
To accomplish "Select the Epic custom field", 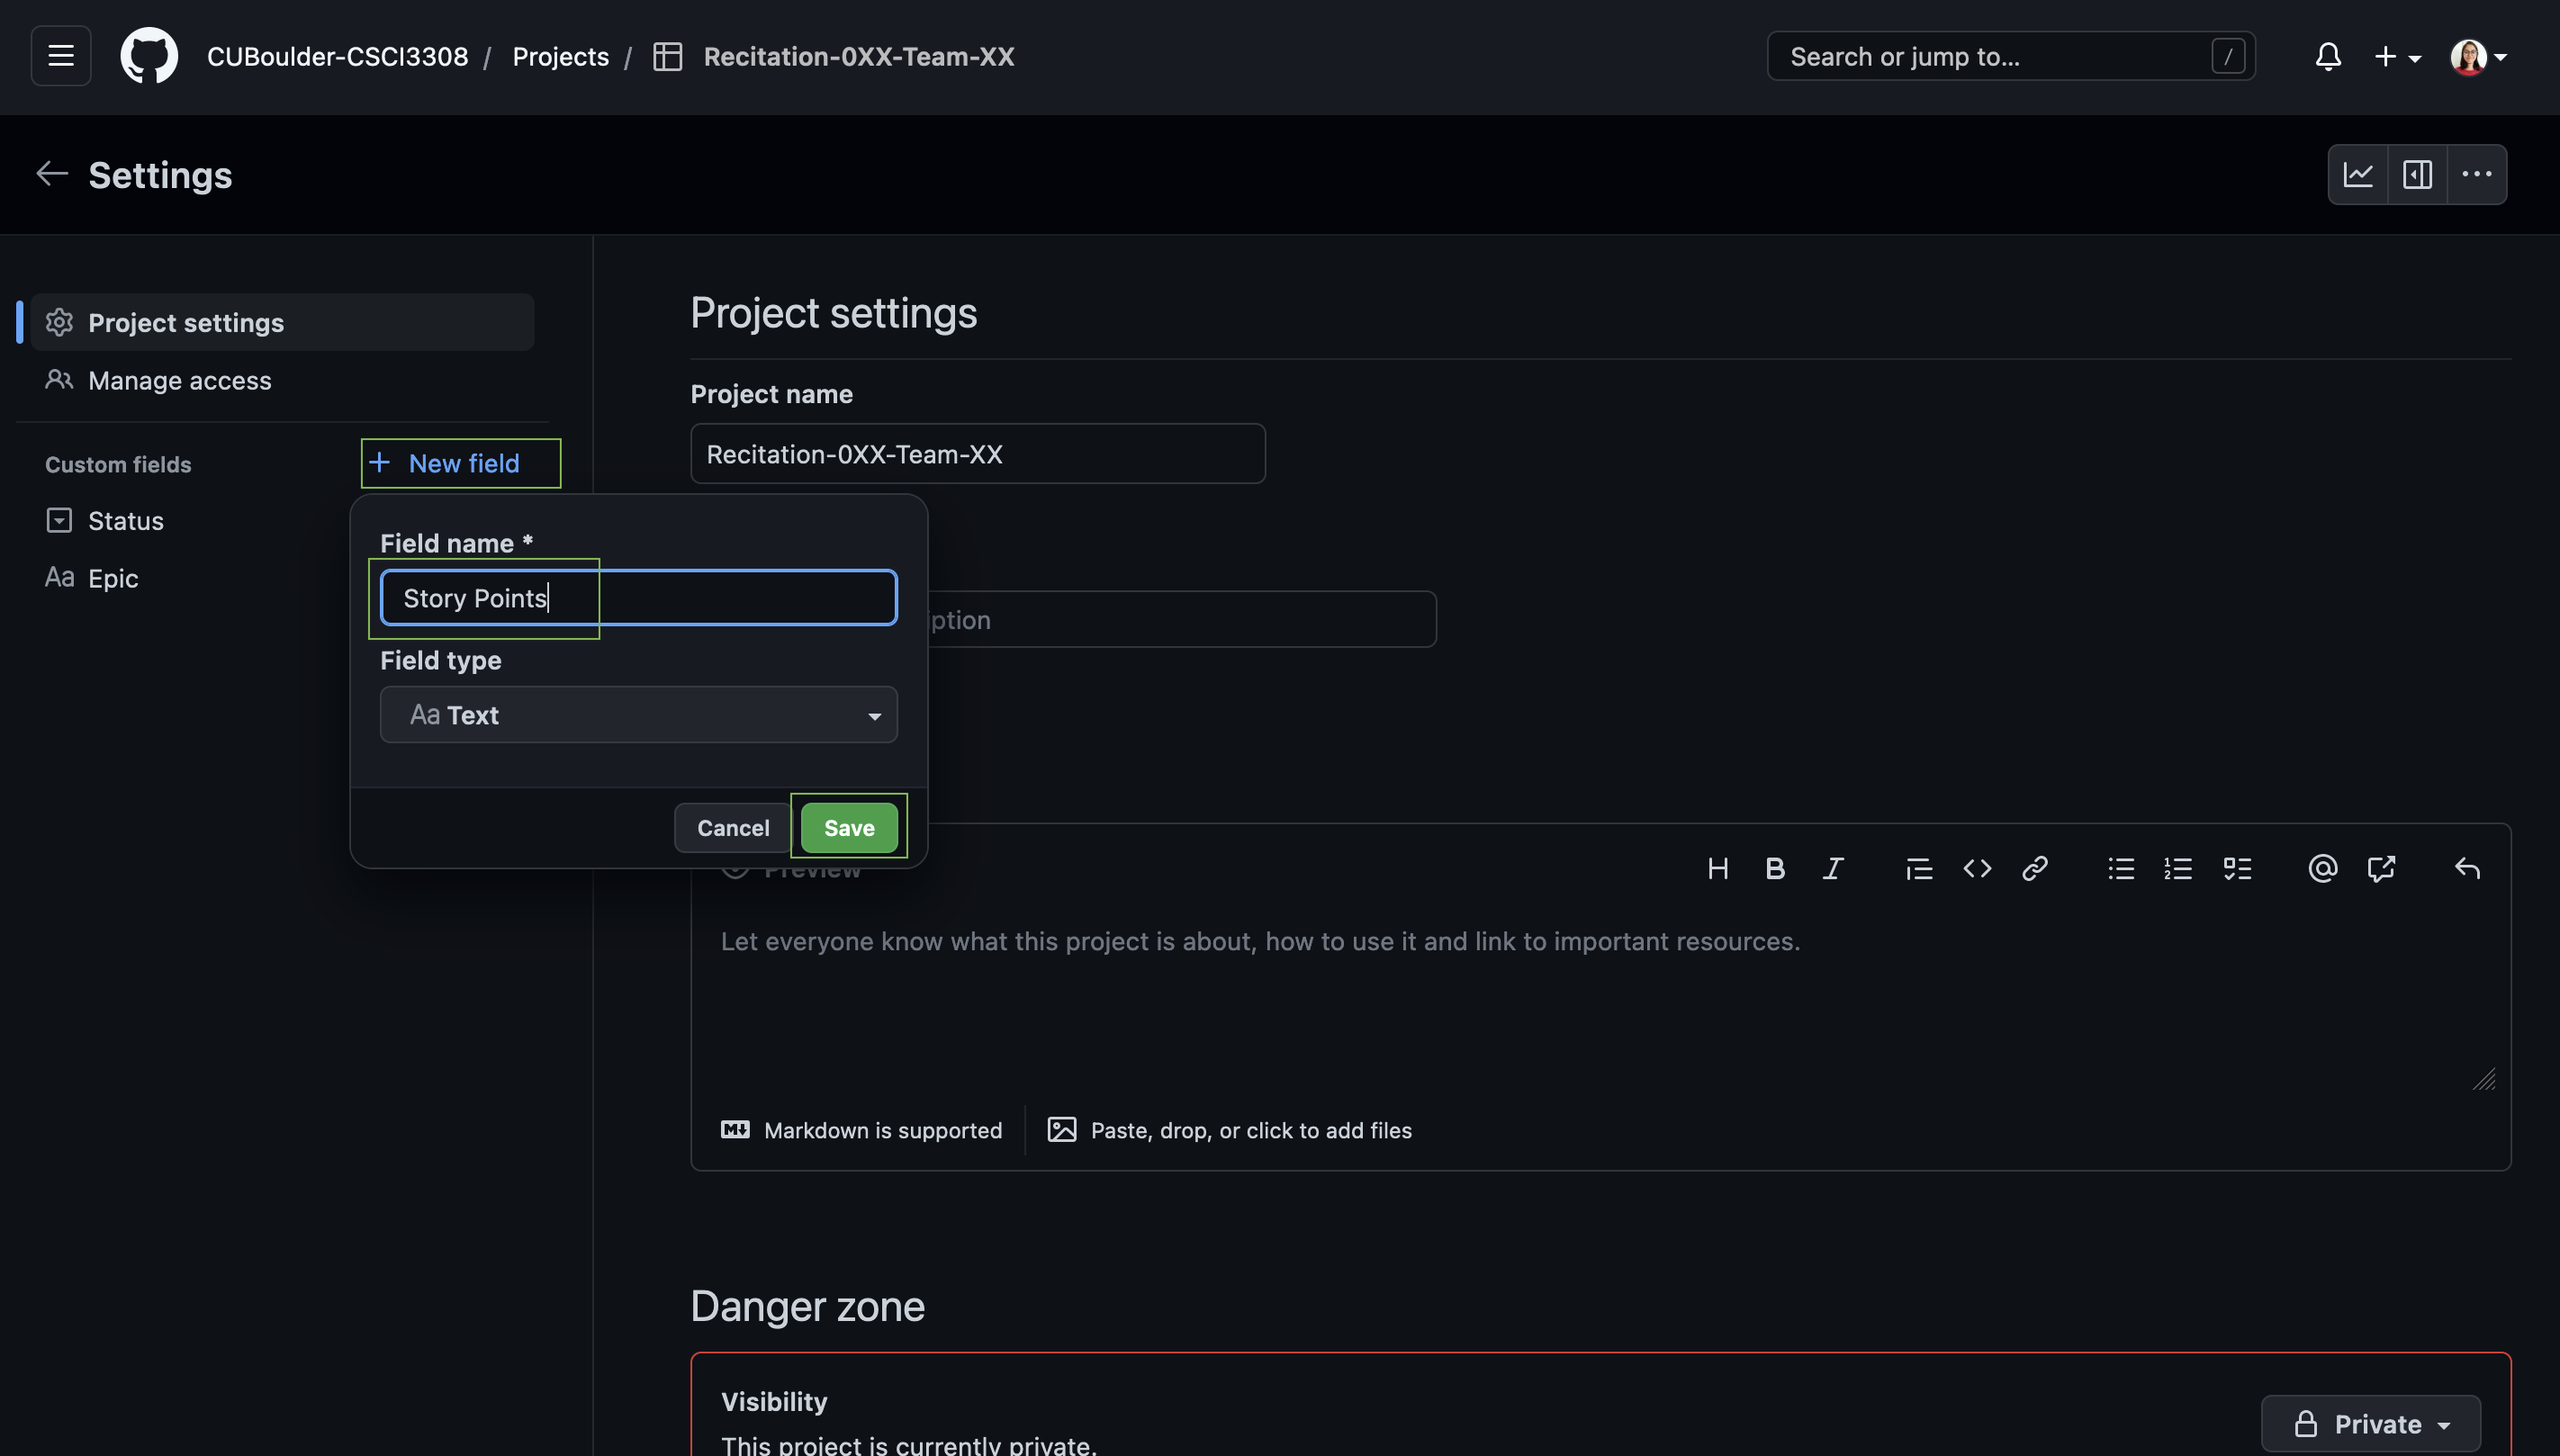I will tap(92, 578).
